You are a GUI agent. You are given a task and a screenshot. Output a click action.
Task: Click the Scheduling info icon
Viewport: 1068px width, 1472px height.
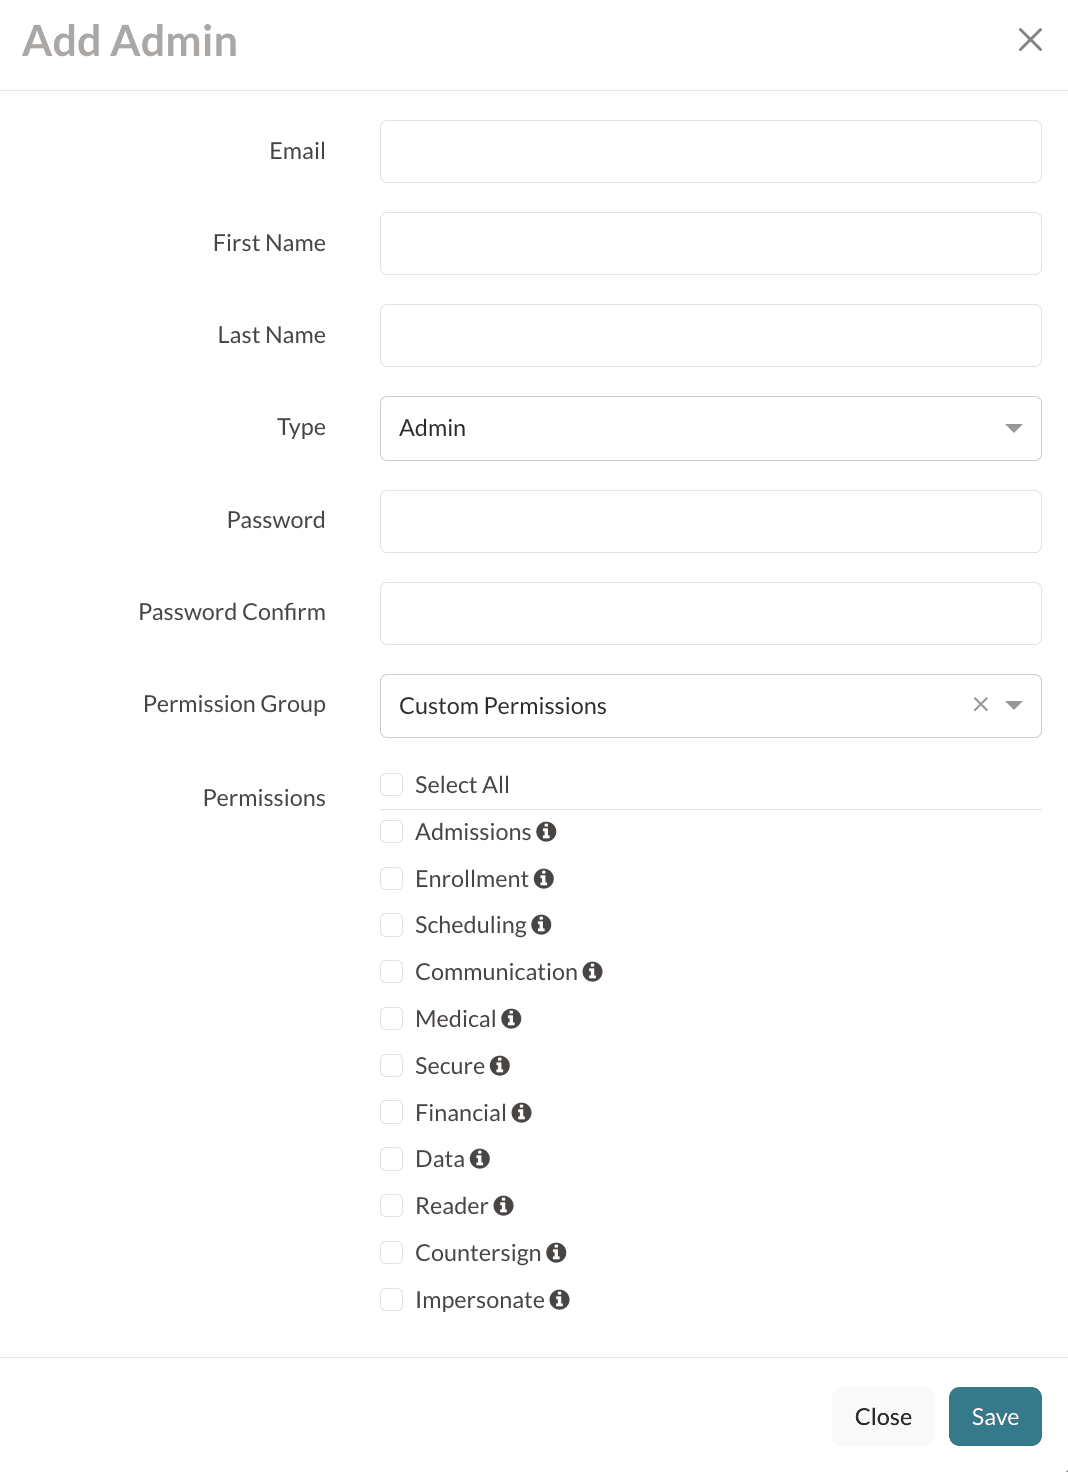[541, 925]
